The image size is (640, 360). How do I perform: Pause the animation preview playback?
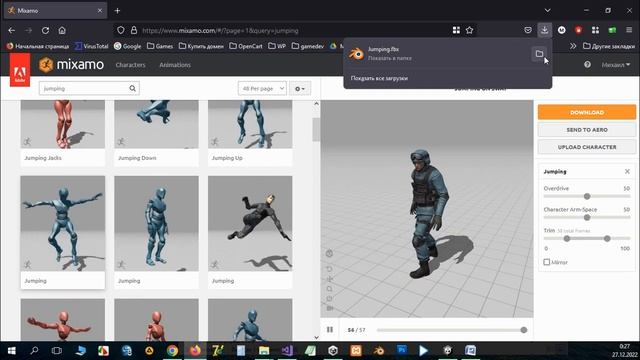[x=330, y=330]
